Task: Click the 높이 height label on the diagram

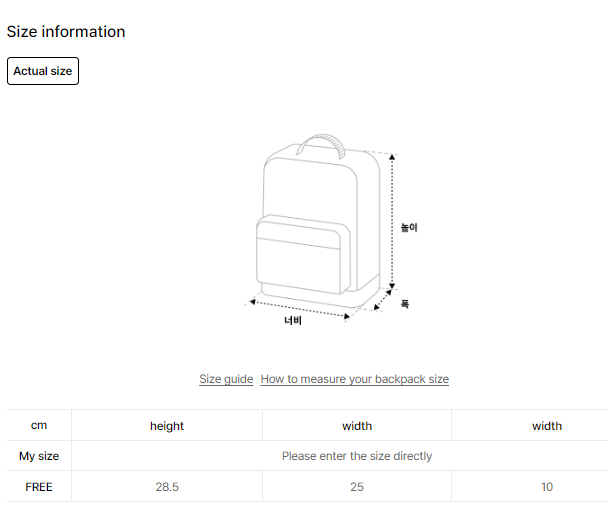Action: pos(409,228)
